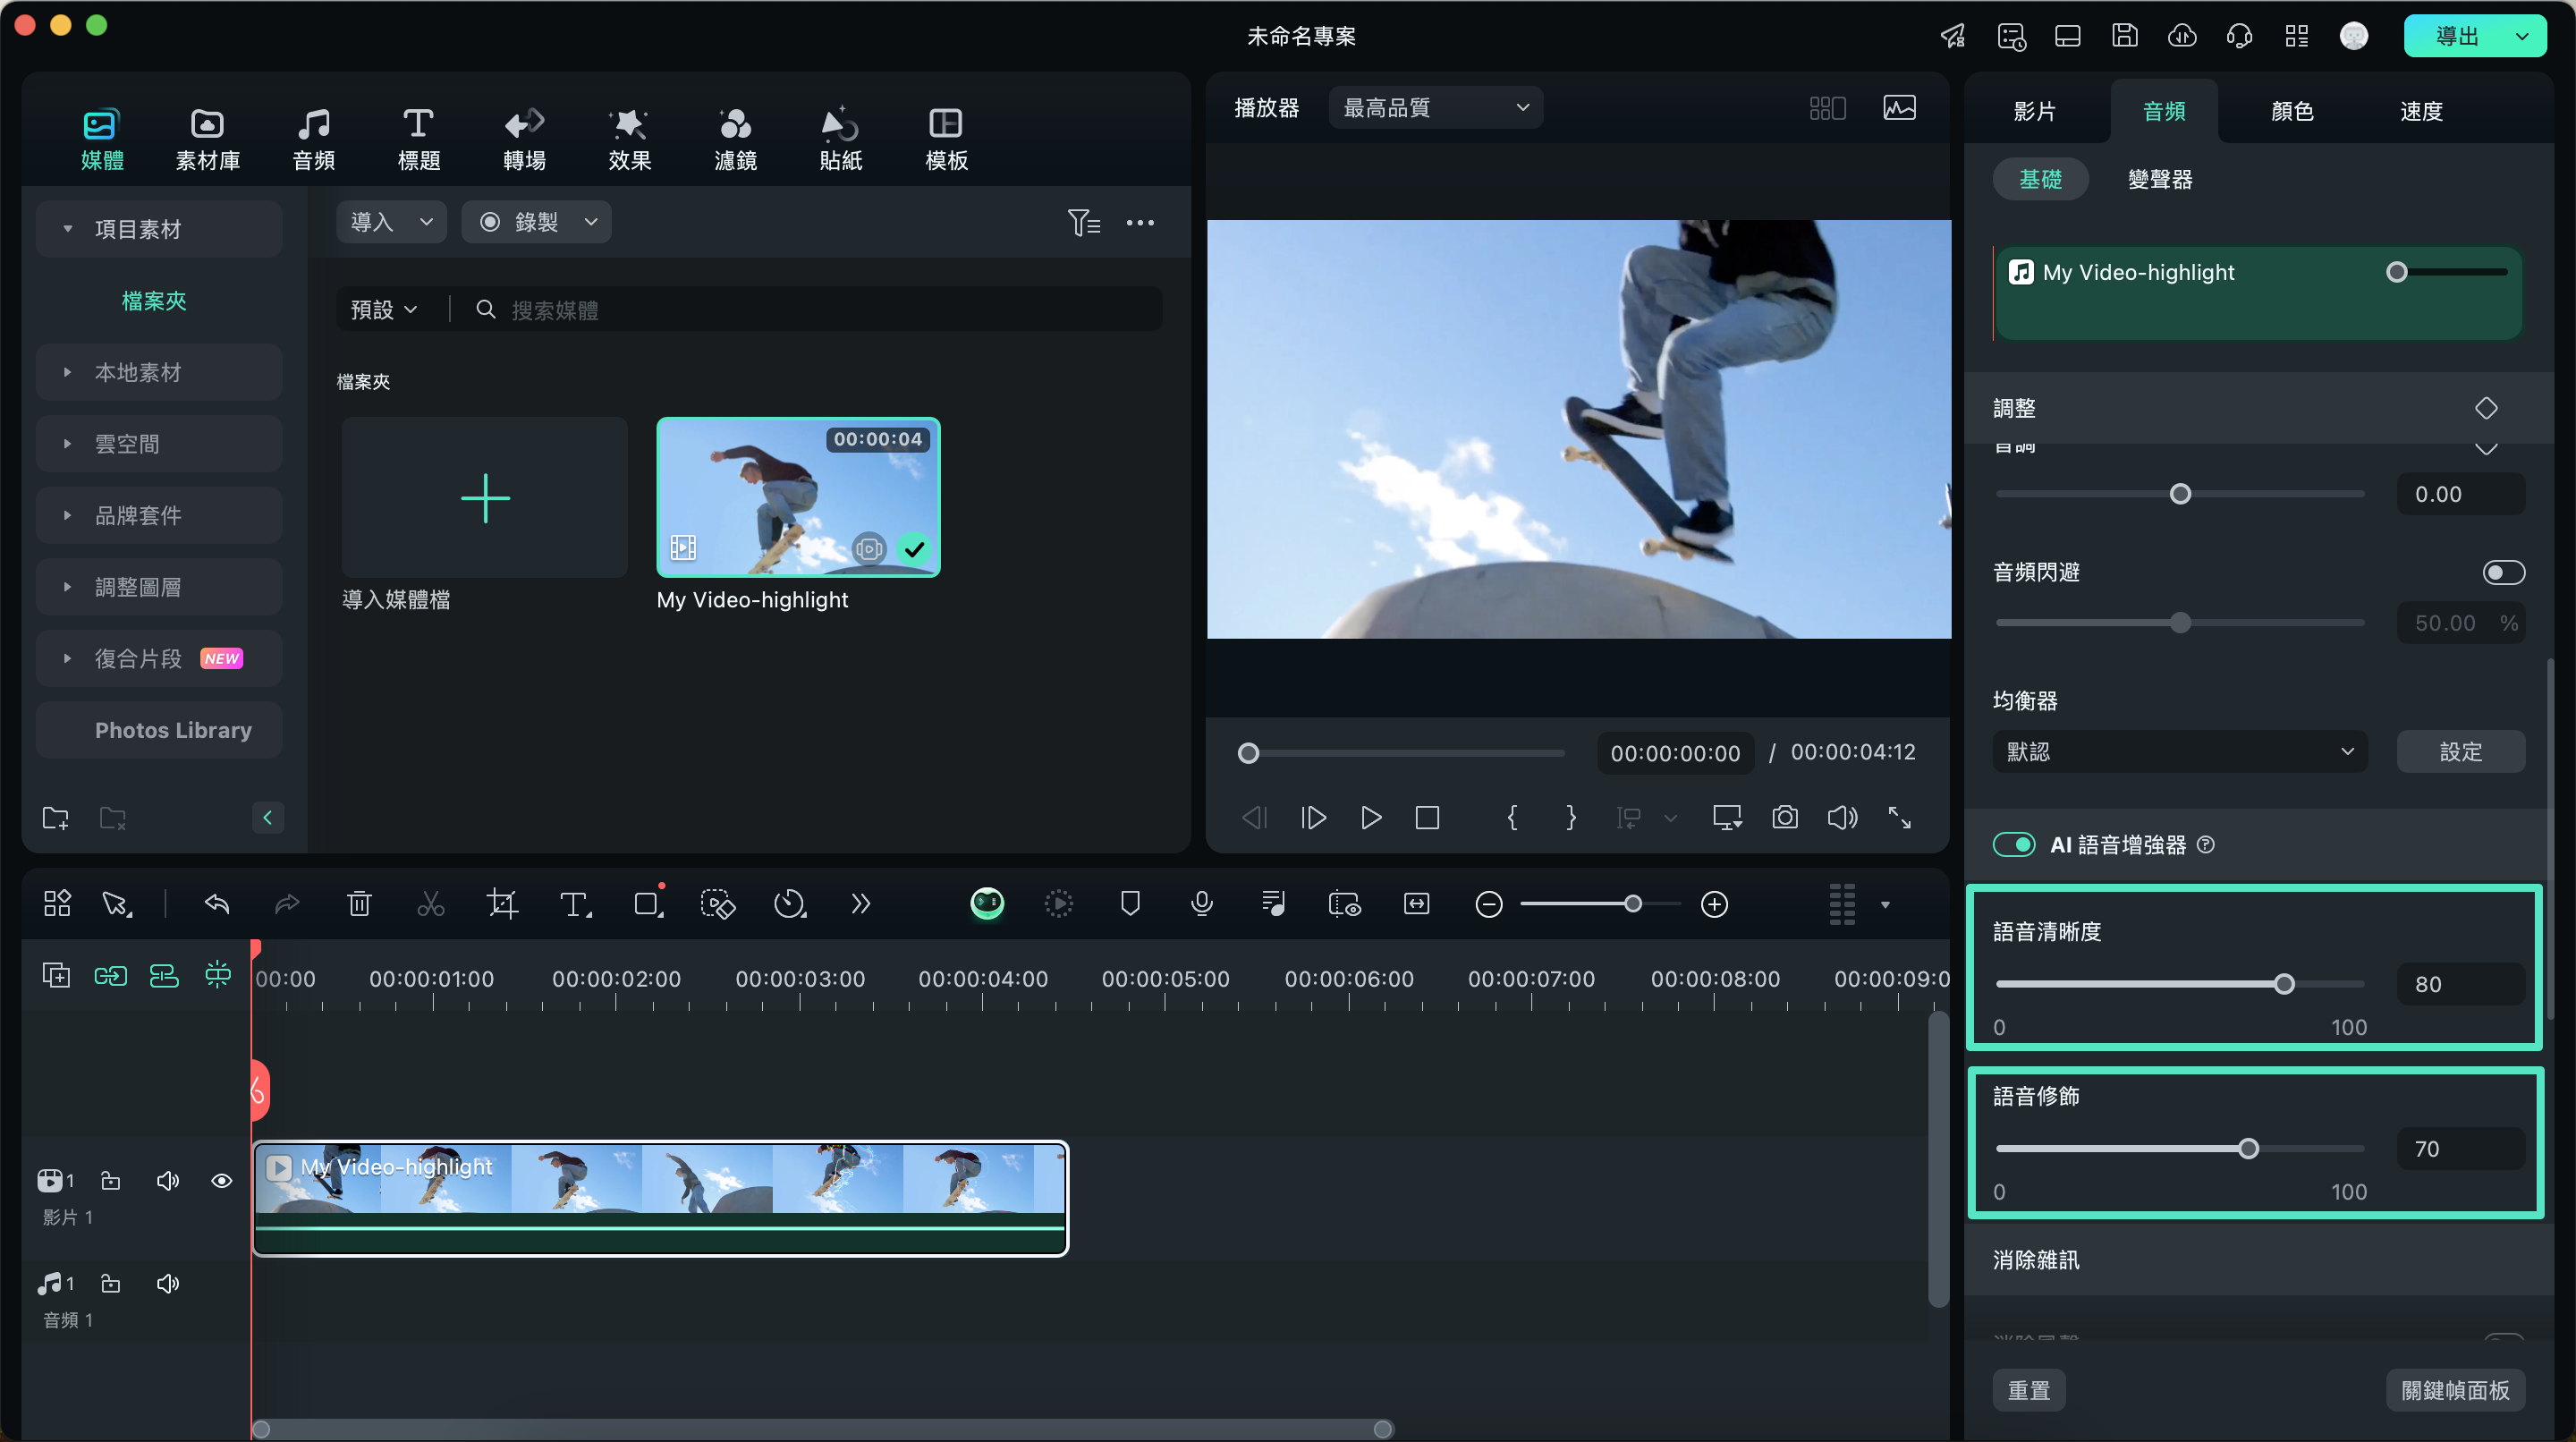
Task: Mute the 音頻 1 track speaker
Action: click(167, 1283)
